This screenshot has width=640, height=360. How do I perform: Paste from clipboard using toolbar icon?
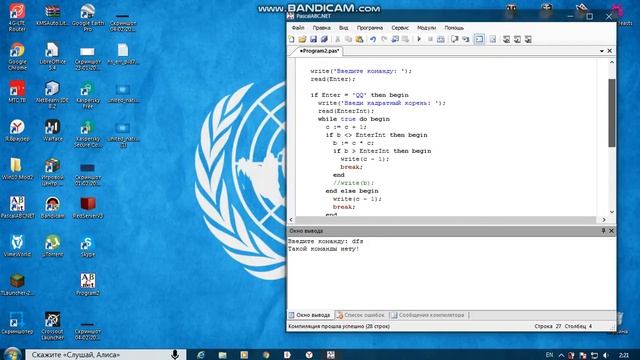360,39
